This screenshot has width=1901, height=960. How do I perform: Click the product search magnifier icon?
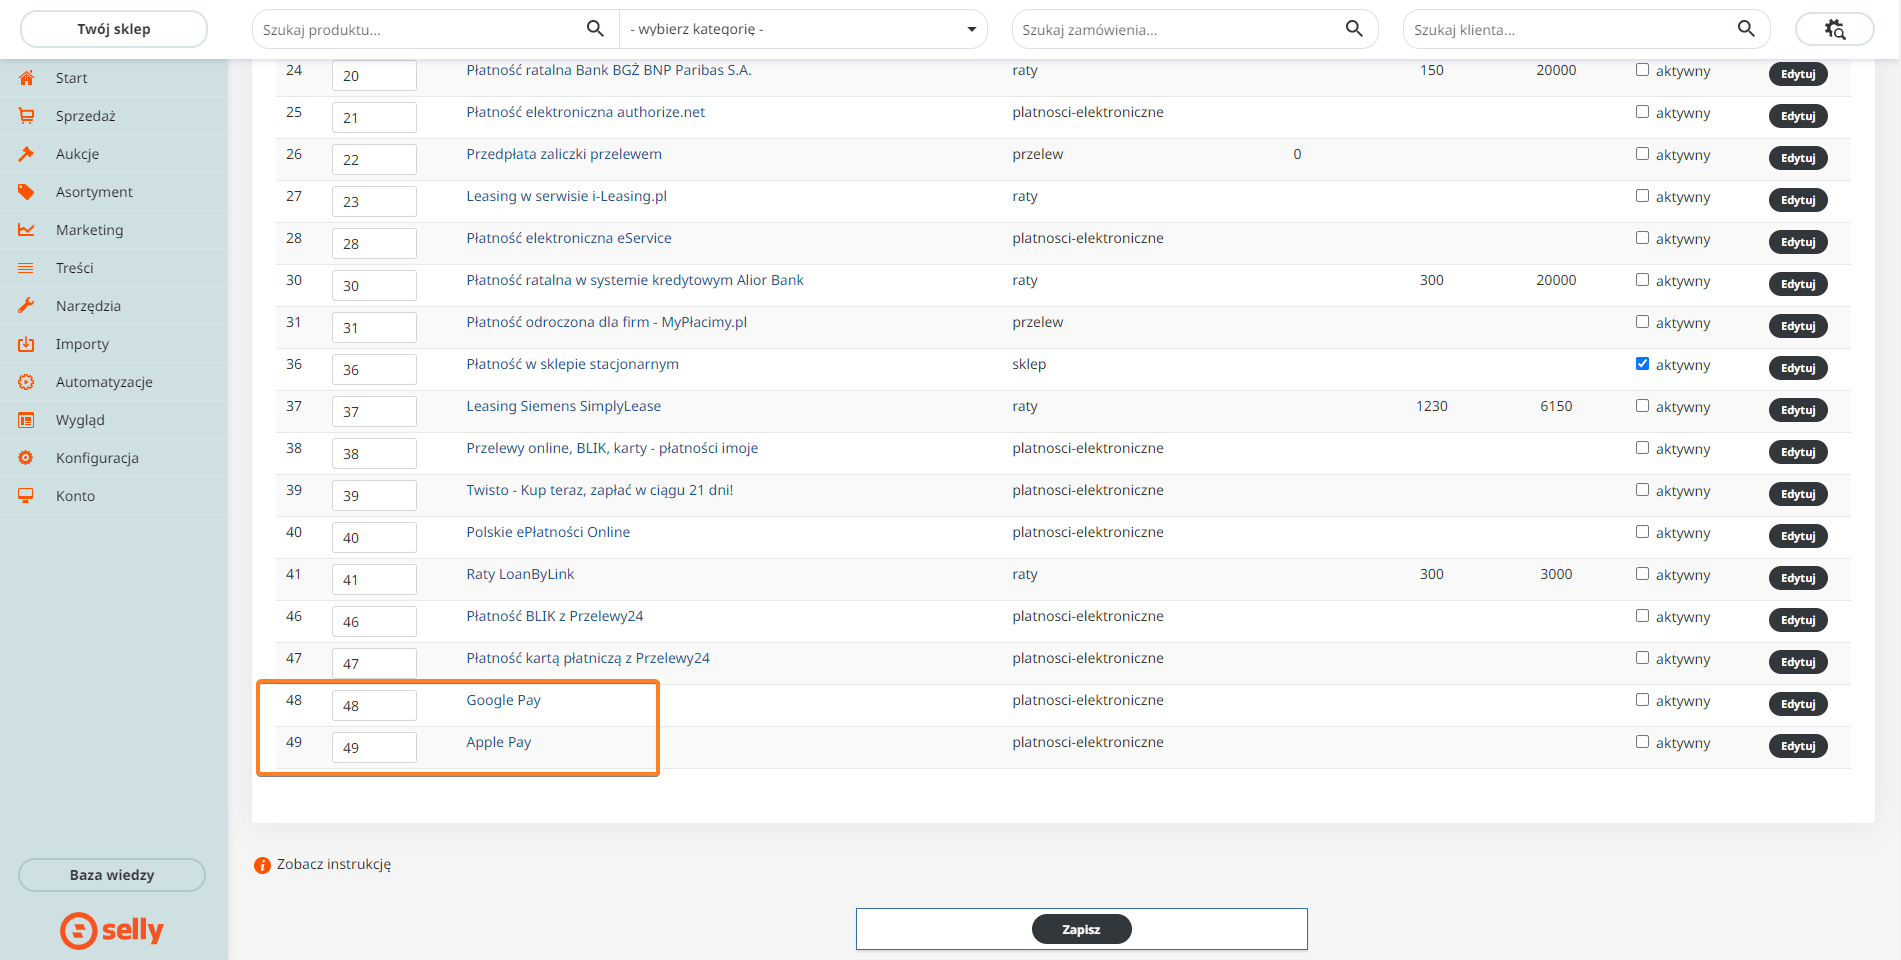click(x=595, y=29)
